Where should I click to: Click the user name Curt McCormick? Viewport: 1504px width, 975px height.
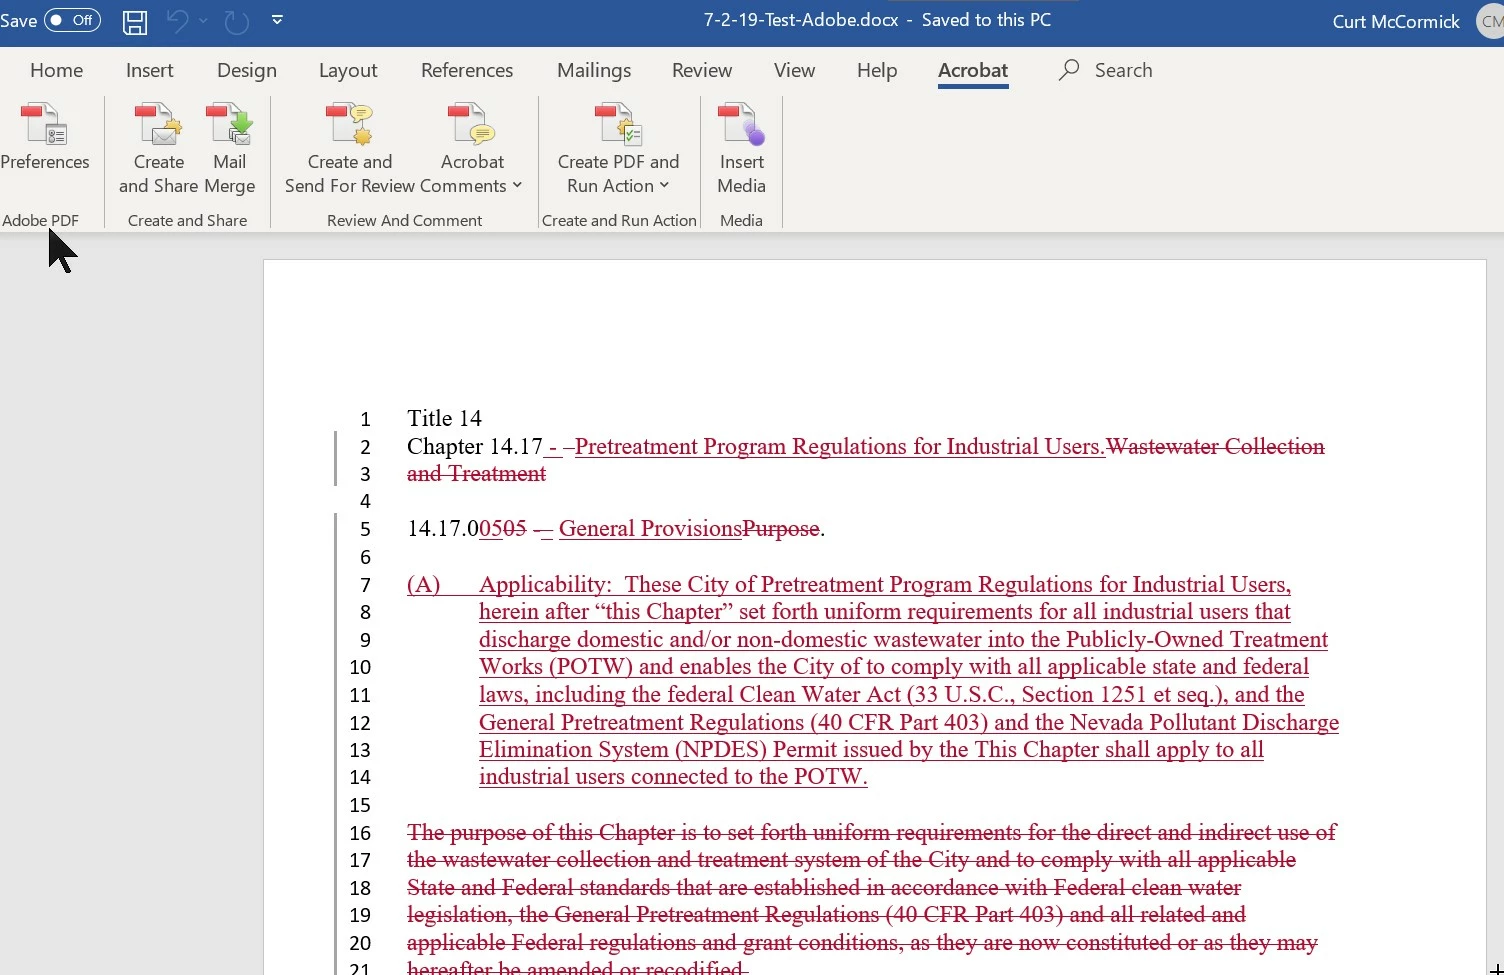point(1396,21)
